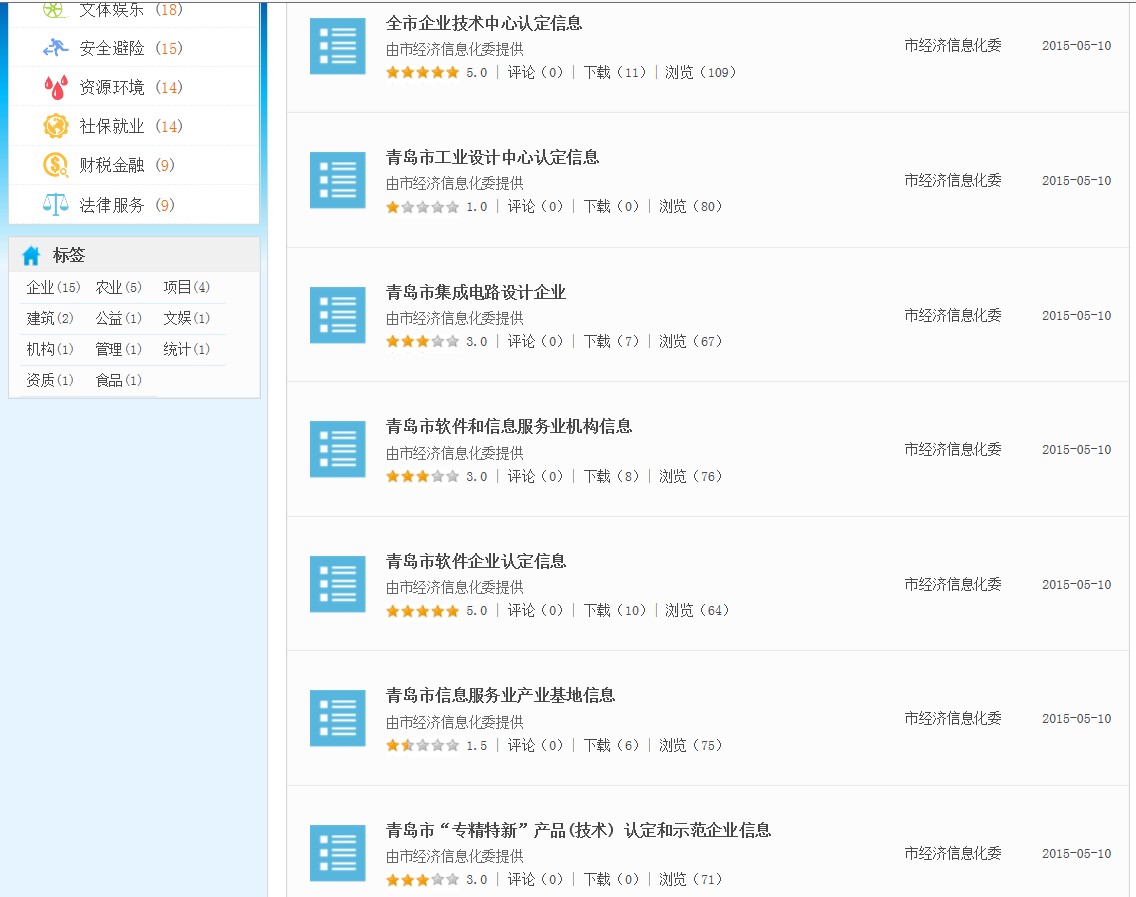Open the 青岛市工业设计中心认定信息 title link

492,157
